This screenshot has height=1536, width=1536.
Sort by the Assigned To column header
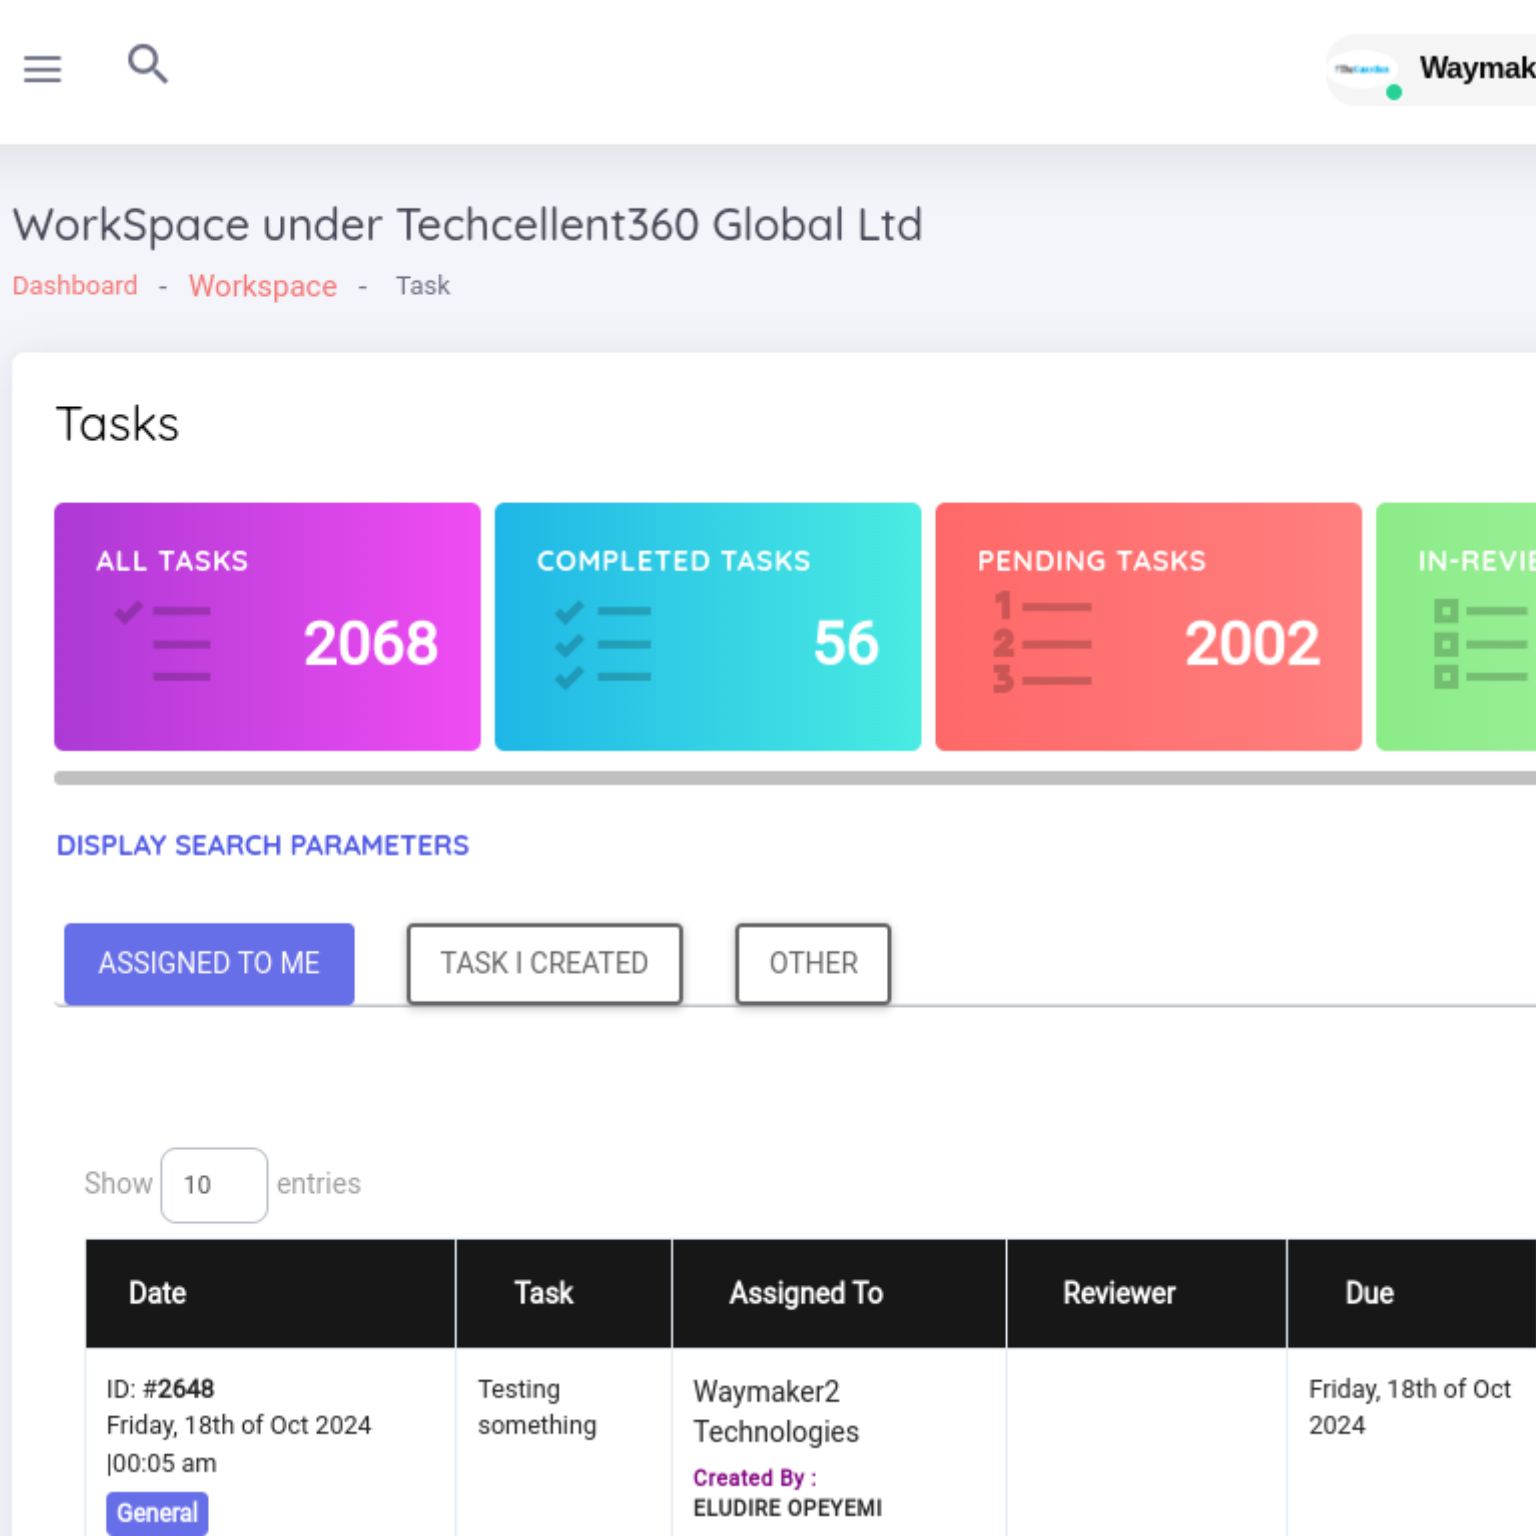pos(806,1293)
